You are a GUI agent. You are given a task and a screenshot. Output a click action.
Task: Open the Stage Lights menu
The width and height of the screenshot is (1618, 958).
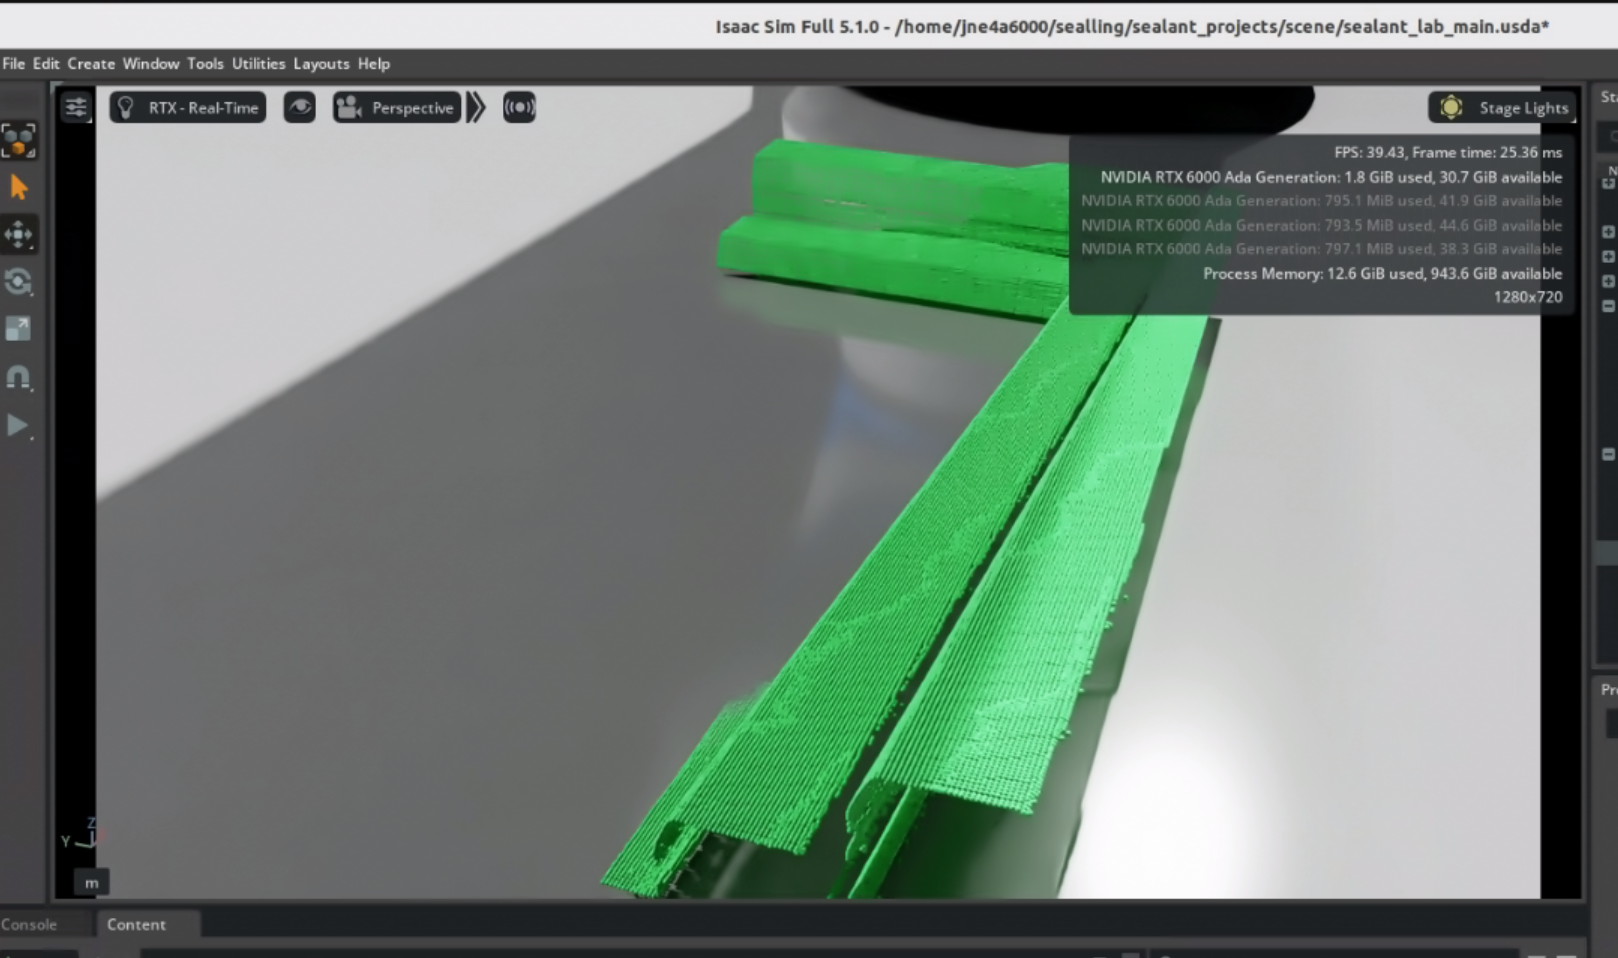(1502, 107)
